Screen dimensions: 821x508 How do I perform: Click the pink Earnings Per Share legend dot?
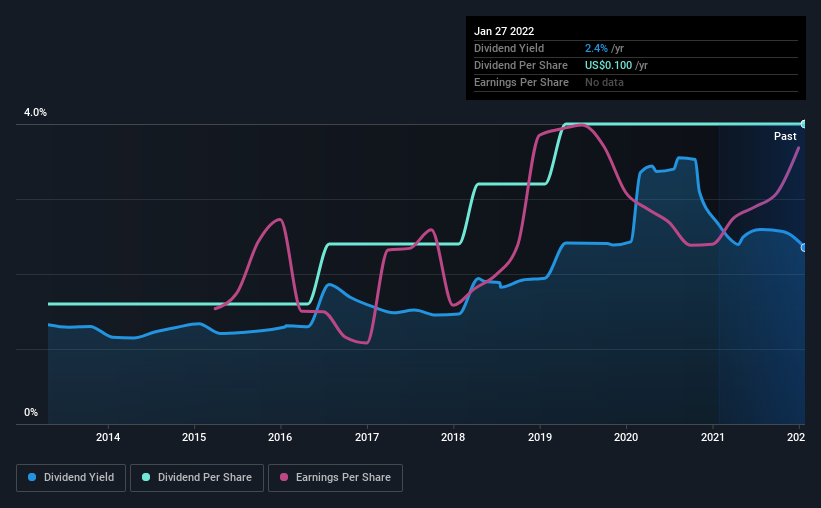point(284,477)
